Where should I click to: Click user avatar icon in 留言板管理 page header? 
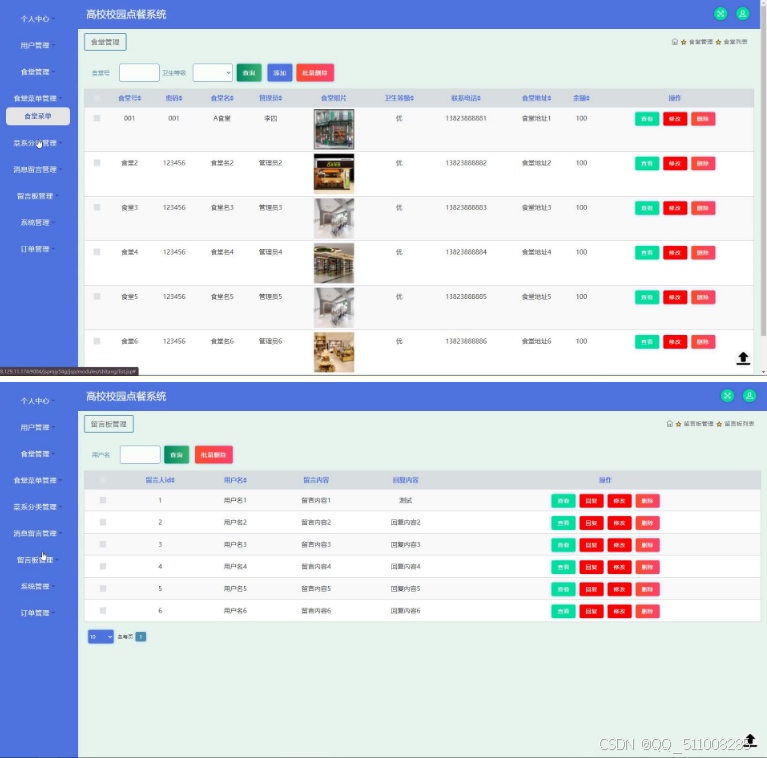click(749, 396)
